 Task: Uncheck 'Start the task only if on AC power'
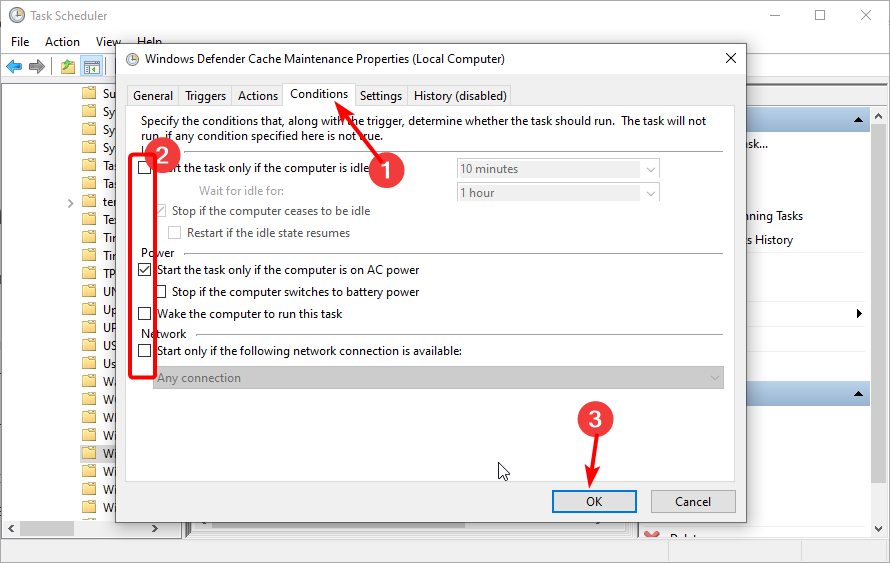click(145, 270)
